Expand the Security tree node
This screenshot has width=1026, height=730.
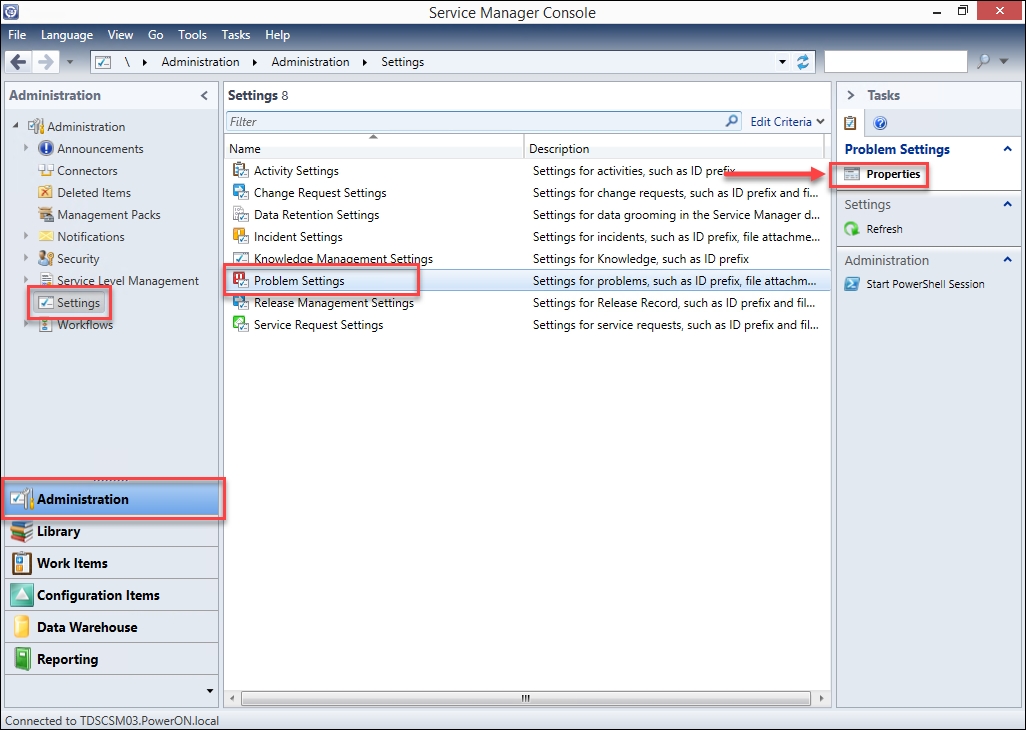pyautogui.click(x=26, y=258)
